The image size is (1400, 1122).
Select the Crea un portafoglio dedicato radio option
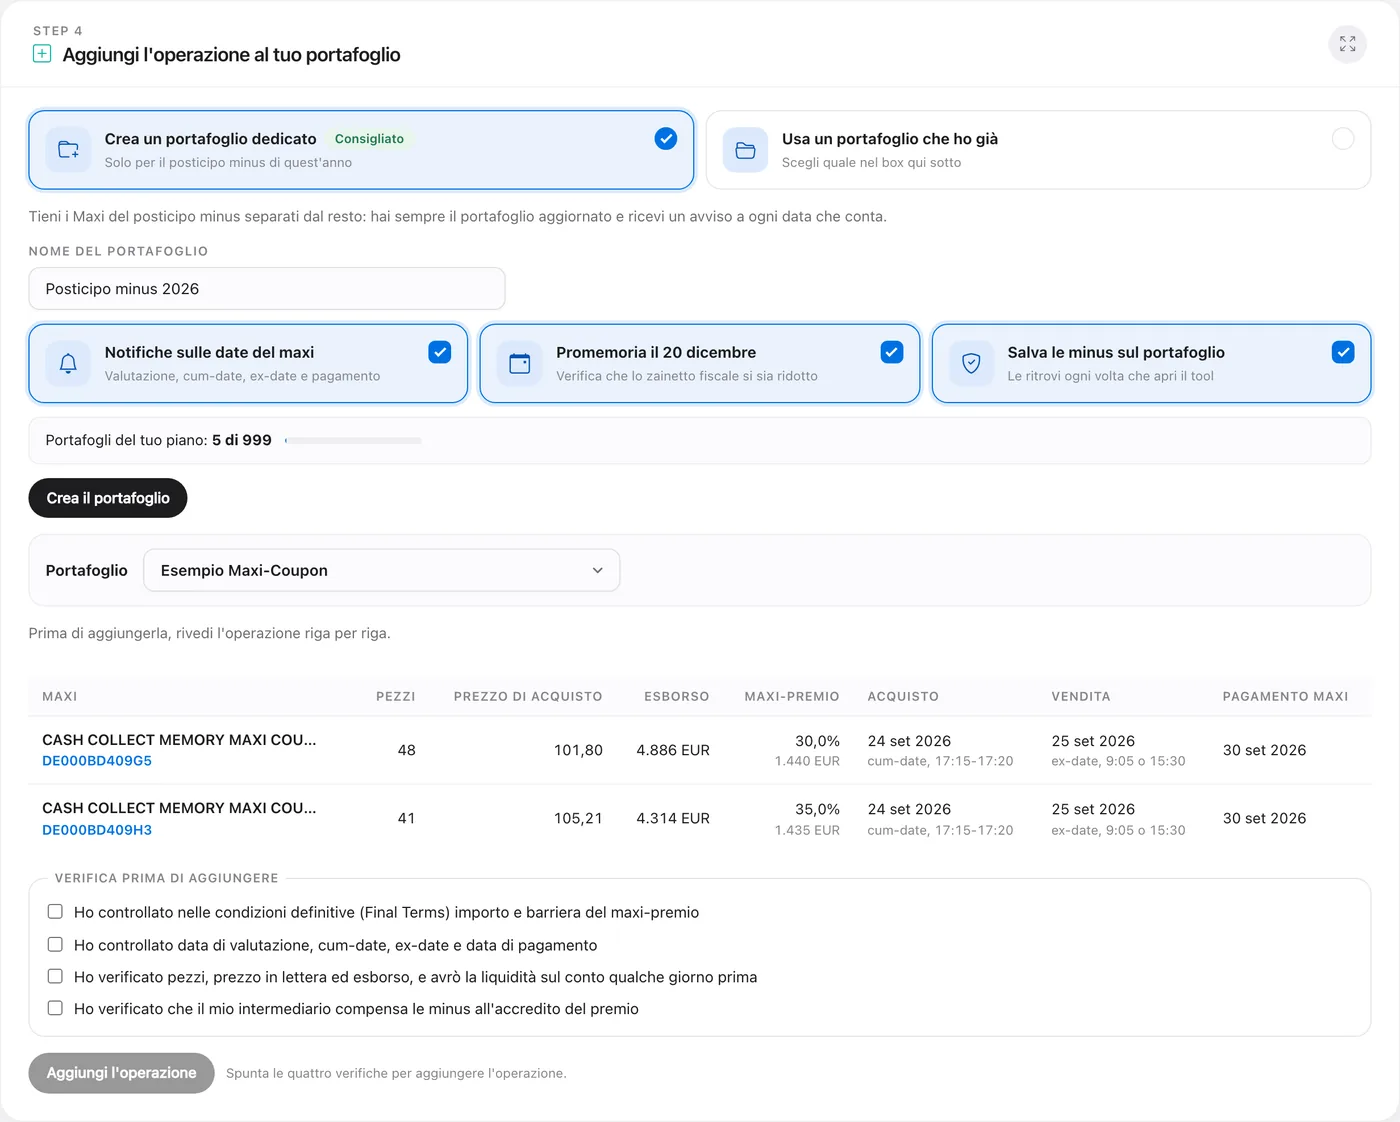pos(666,139)
